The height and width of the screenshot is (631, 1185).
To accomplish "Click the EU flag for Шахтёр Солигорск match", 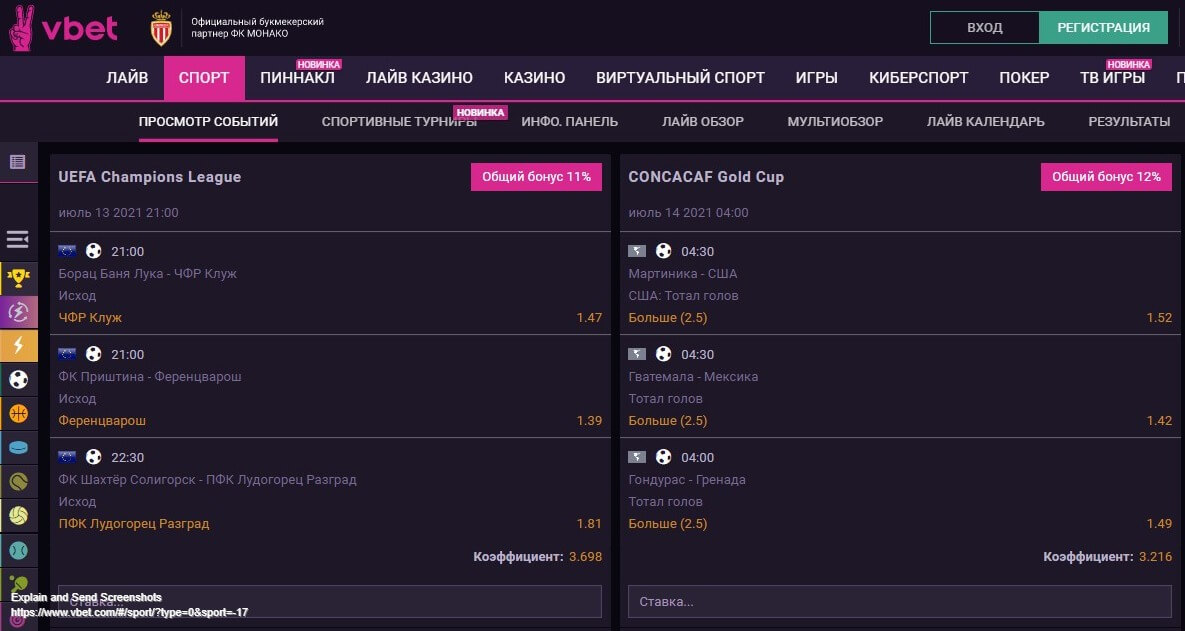I will (x=67, y=456).
